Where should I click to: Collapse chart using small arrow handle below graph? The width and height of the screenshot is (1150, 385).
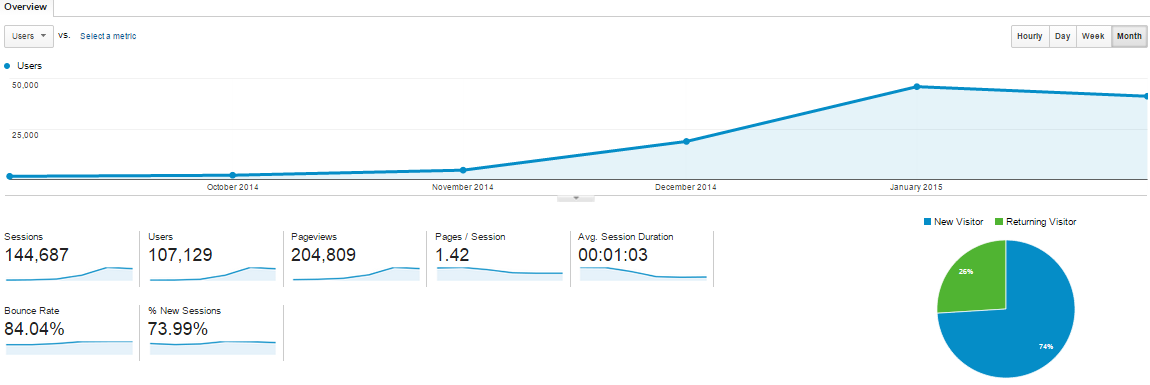[576, 198]
